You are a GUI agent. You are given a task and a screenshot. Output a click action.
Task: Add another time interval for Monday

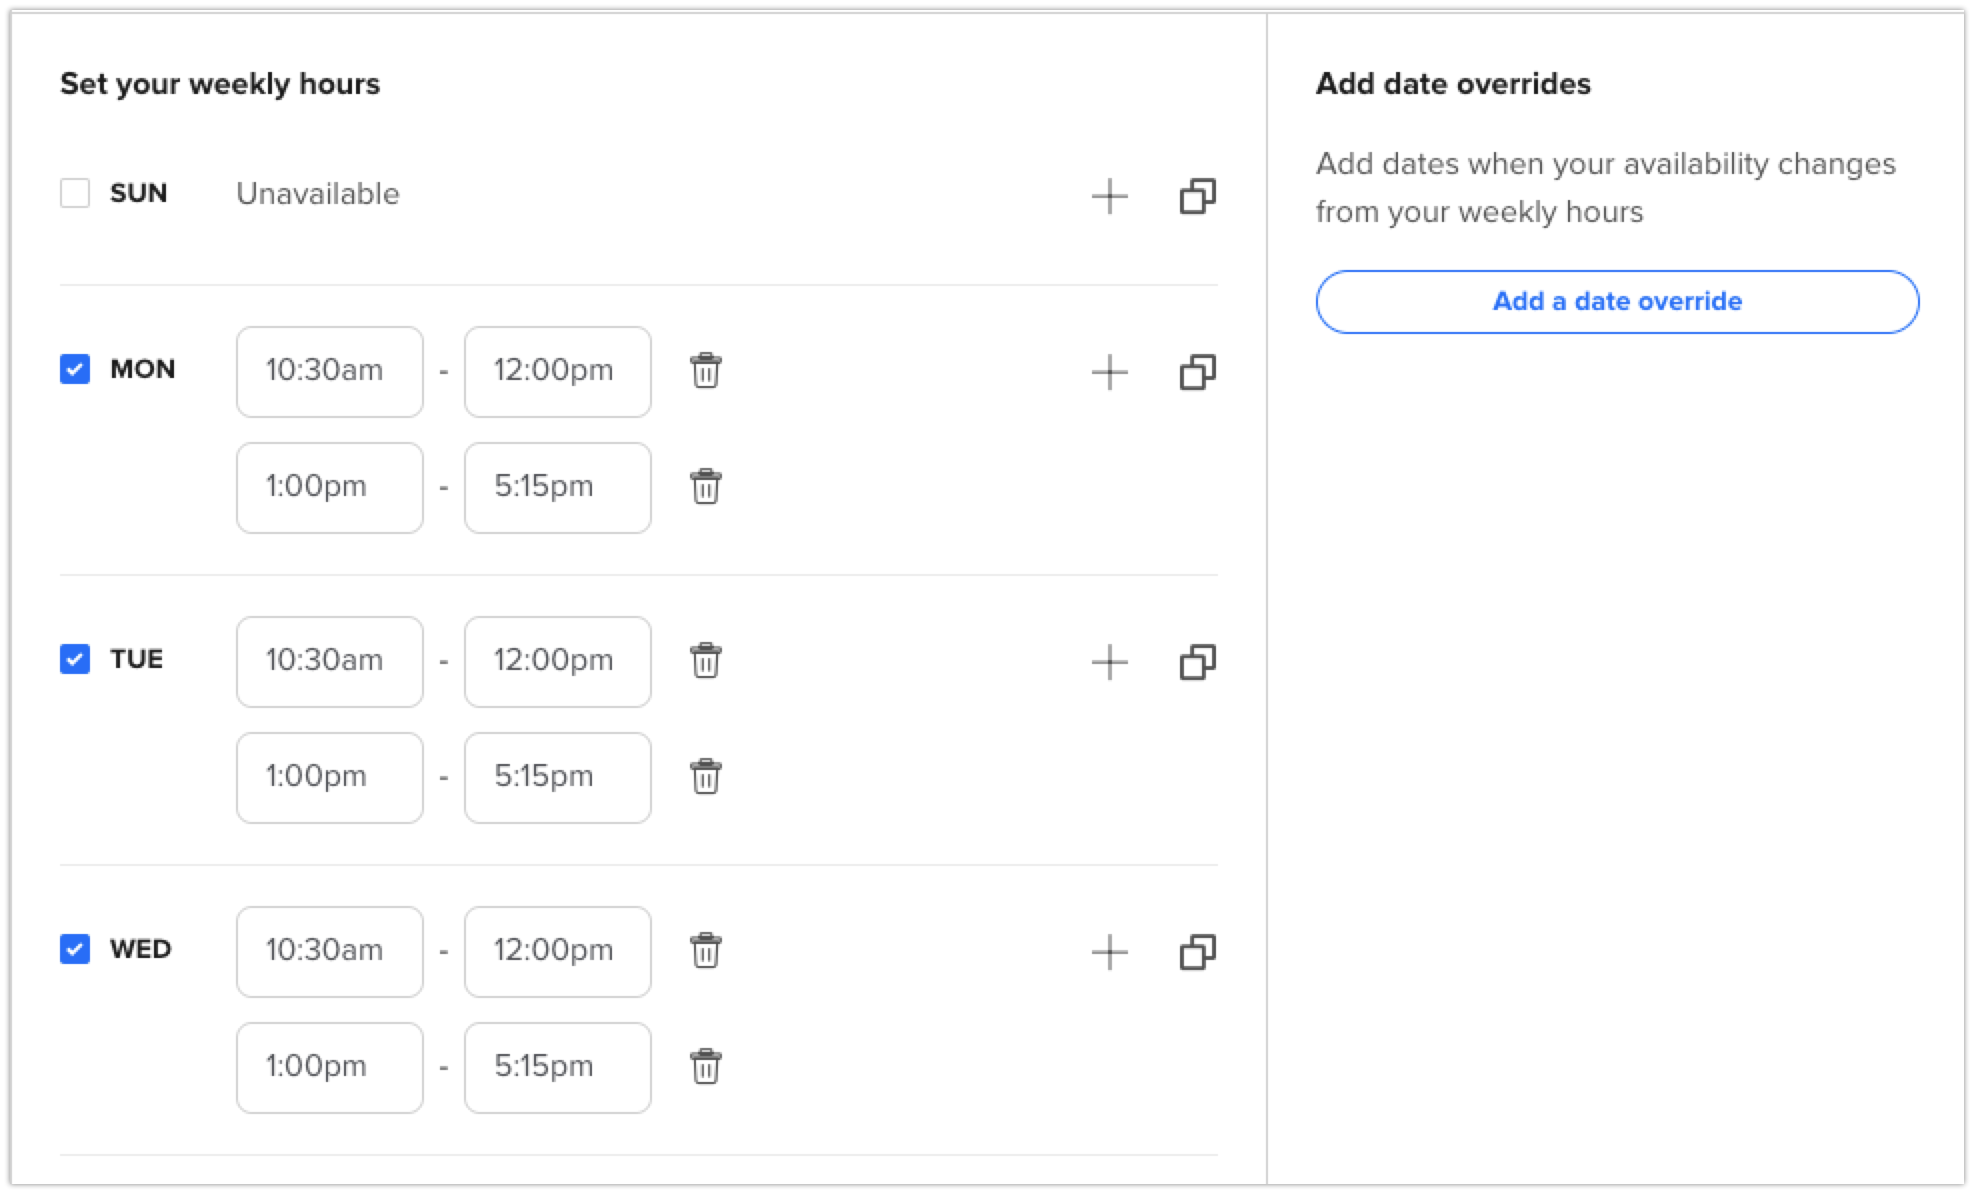pos(1109,372)
